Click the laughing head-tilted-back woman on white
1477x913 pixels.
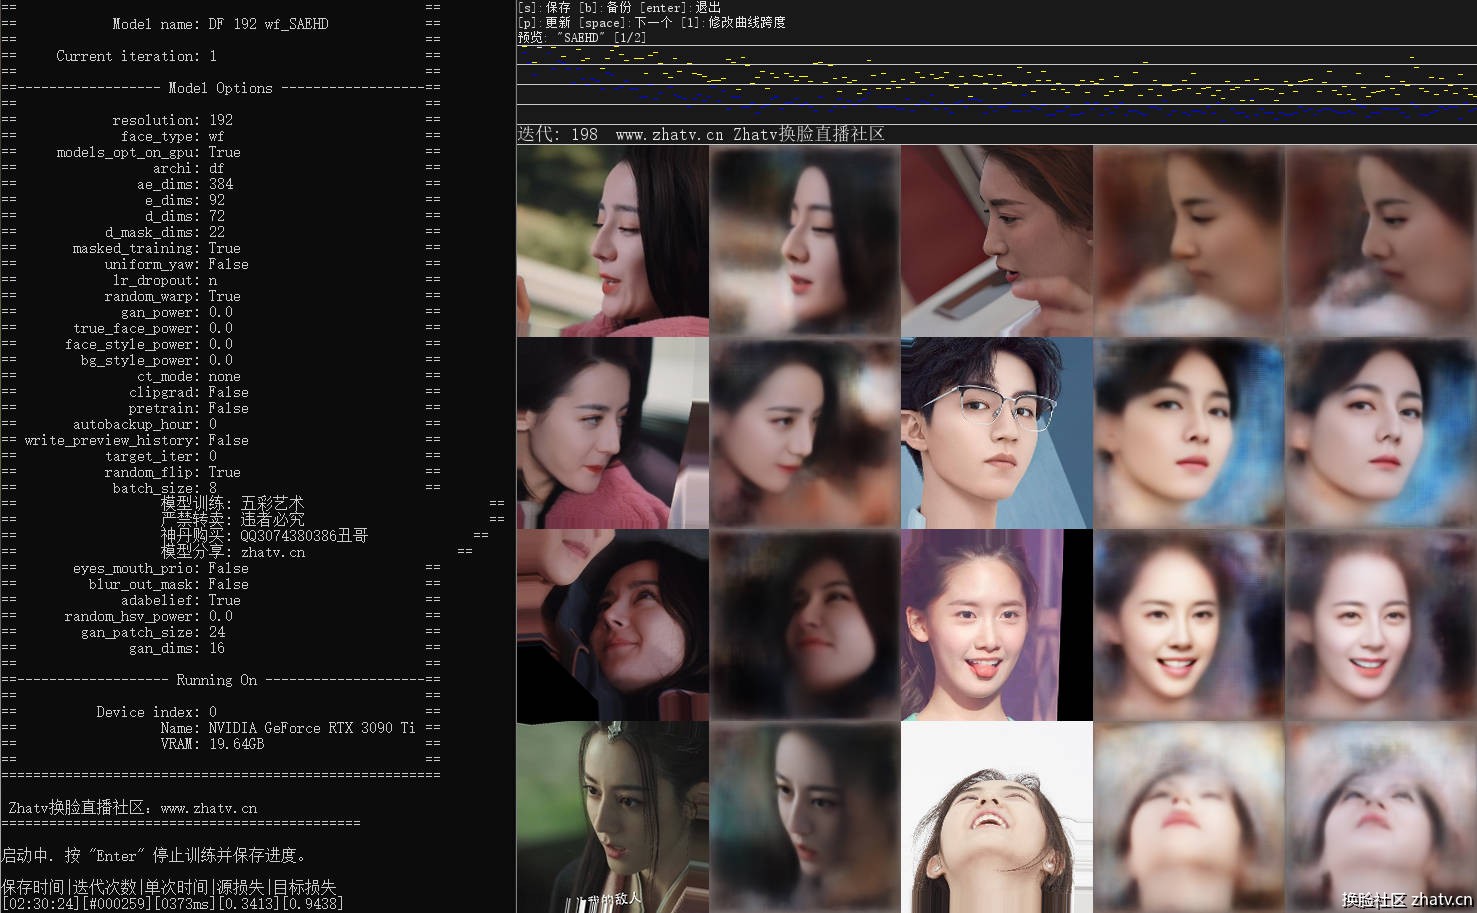[x=997, y=817]
